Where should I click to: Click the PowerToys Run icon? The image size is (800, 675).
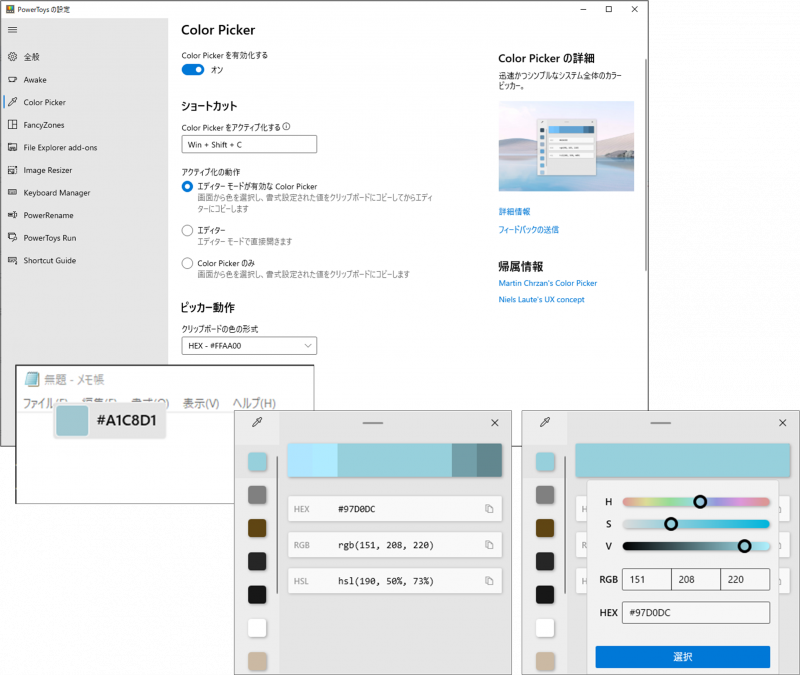(13, 237)
